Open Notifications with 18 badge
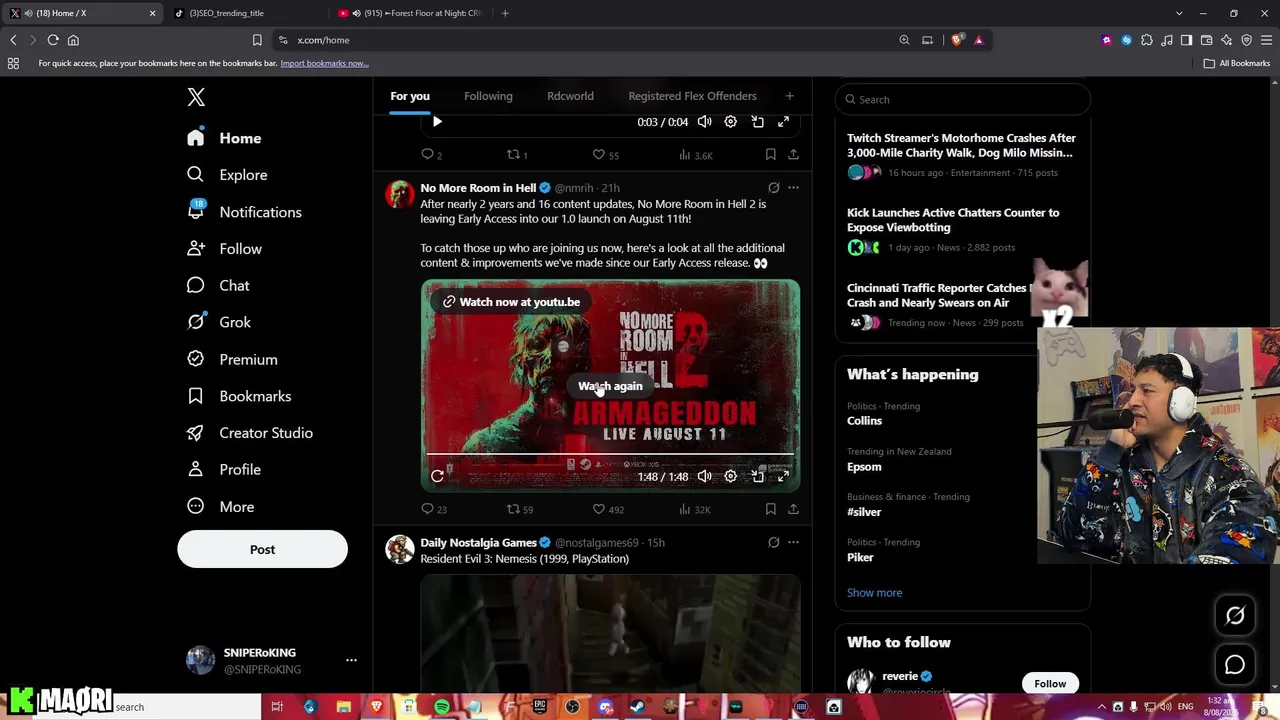 tap(244, 212)
